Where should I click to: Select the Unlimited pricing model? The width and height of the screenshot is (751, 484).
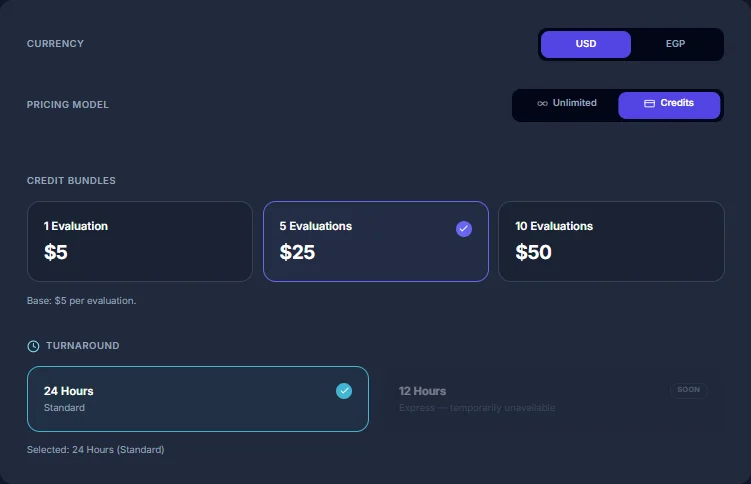(x=567, y=103)
